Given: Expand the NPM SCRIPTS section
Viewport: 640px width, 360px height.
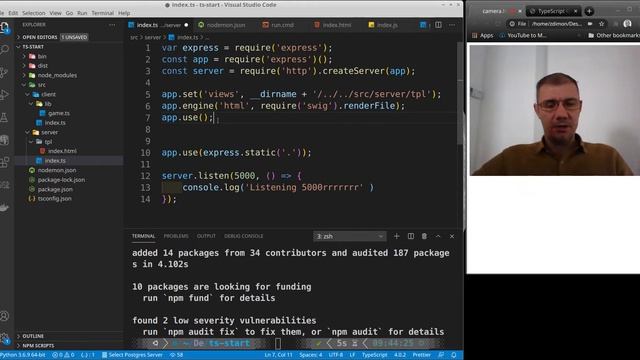Looking at the screenshot, I should click(x=38, y=346).
